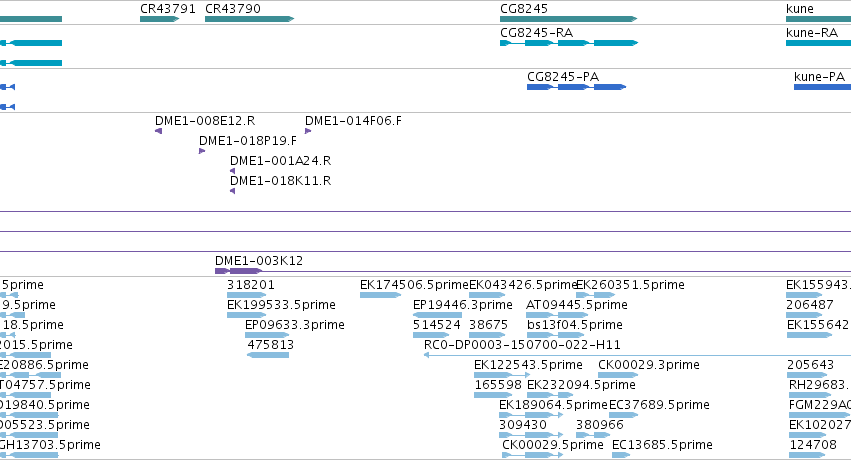Click the 318201 EST label

coord(251,285)
